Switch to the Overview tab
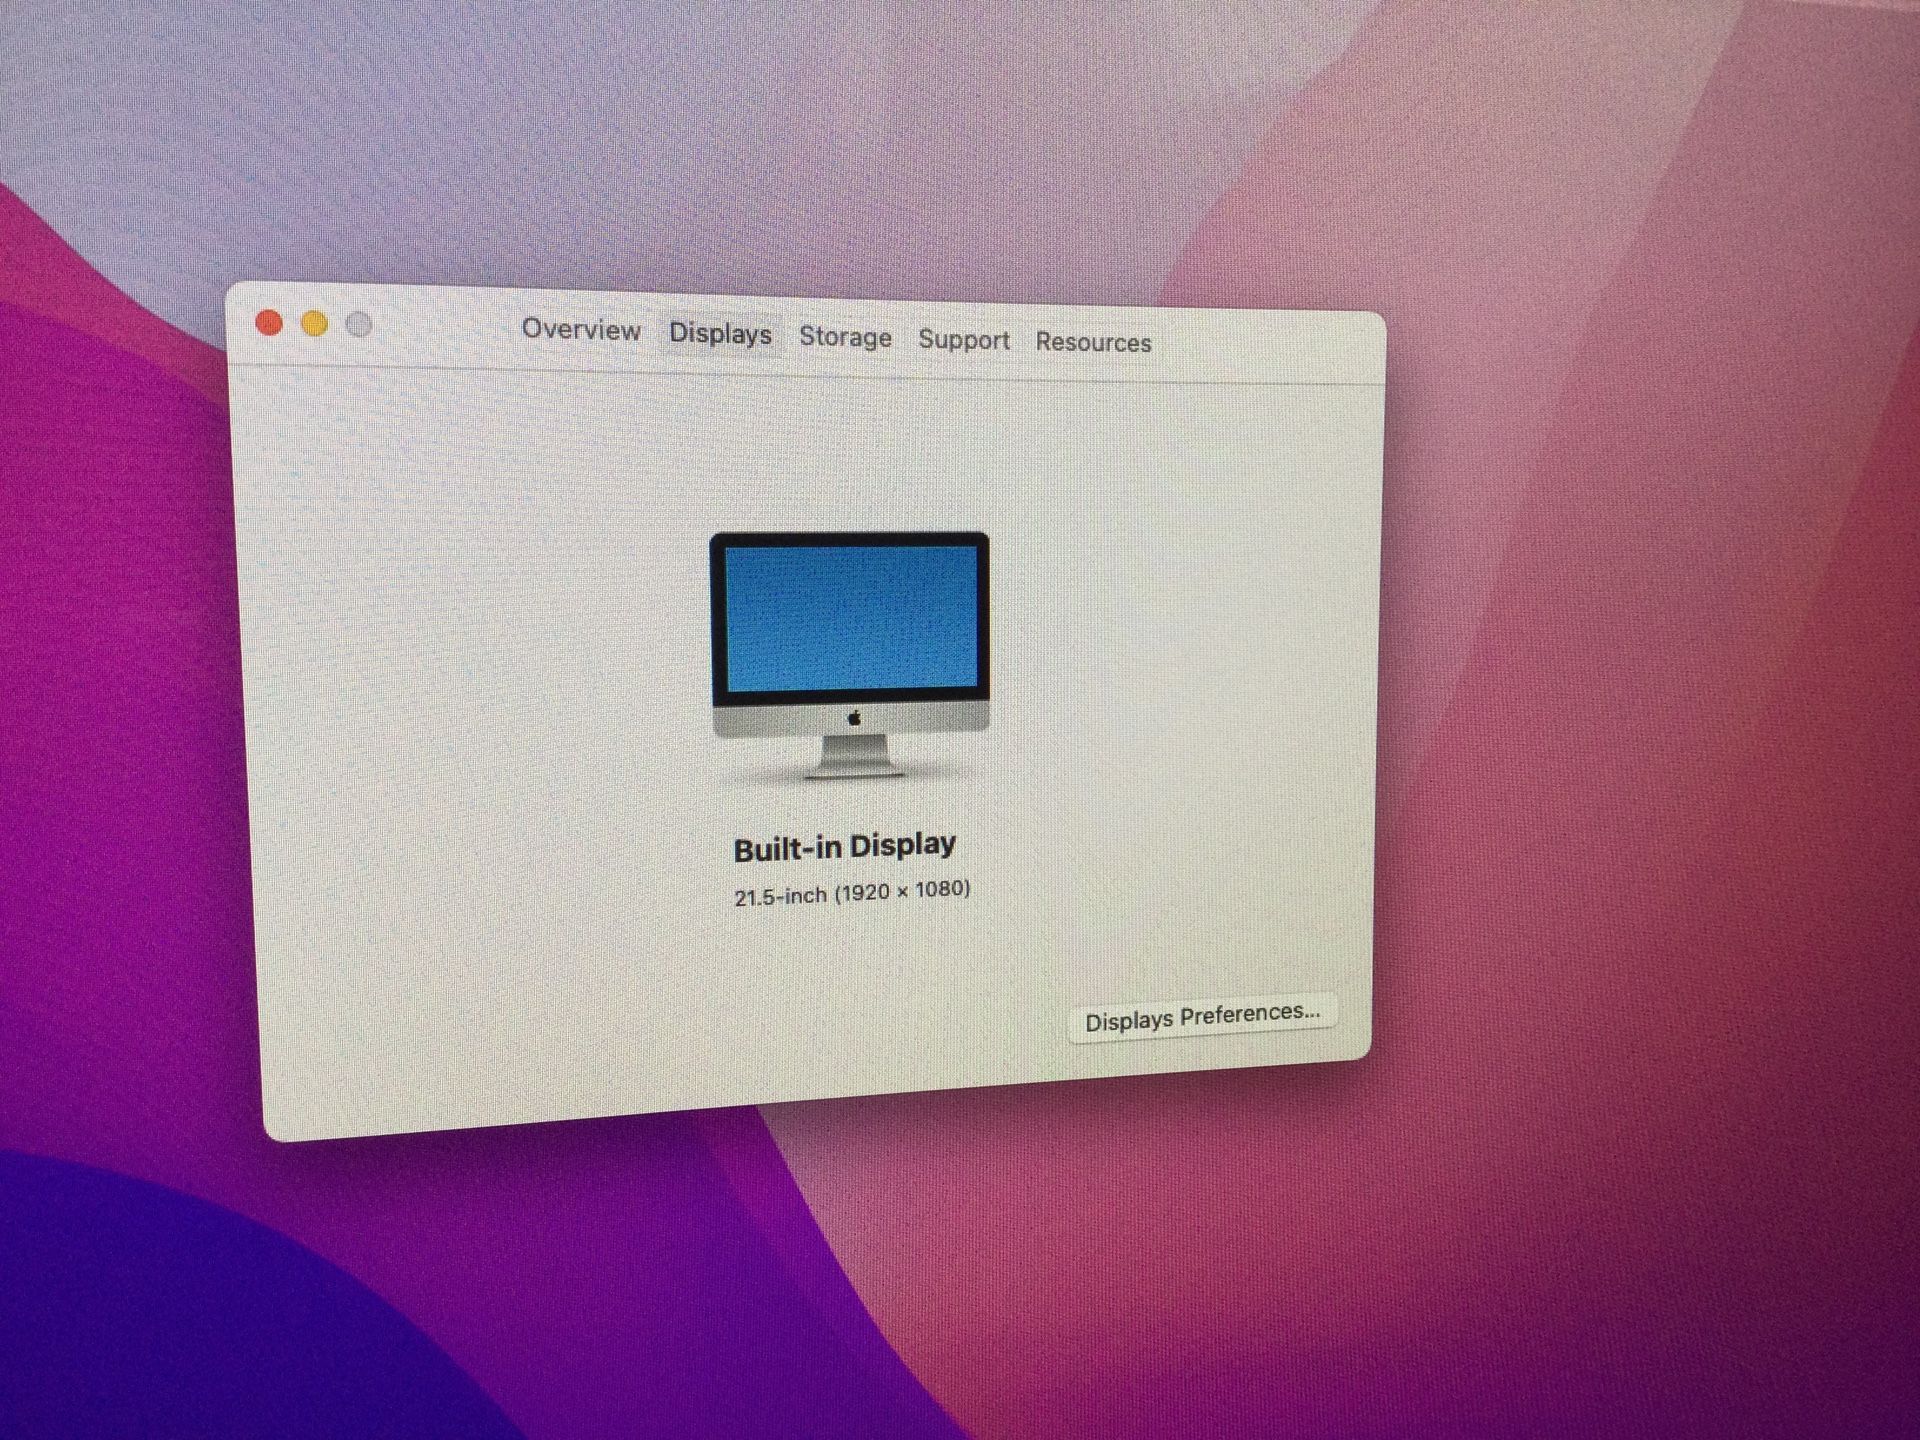Screen dimensions: 1920x1440 (581, 329)
